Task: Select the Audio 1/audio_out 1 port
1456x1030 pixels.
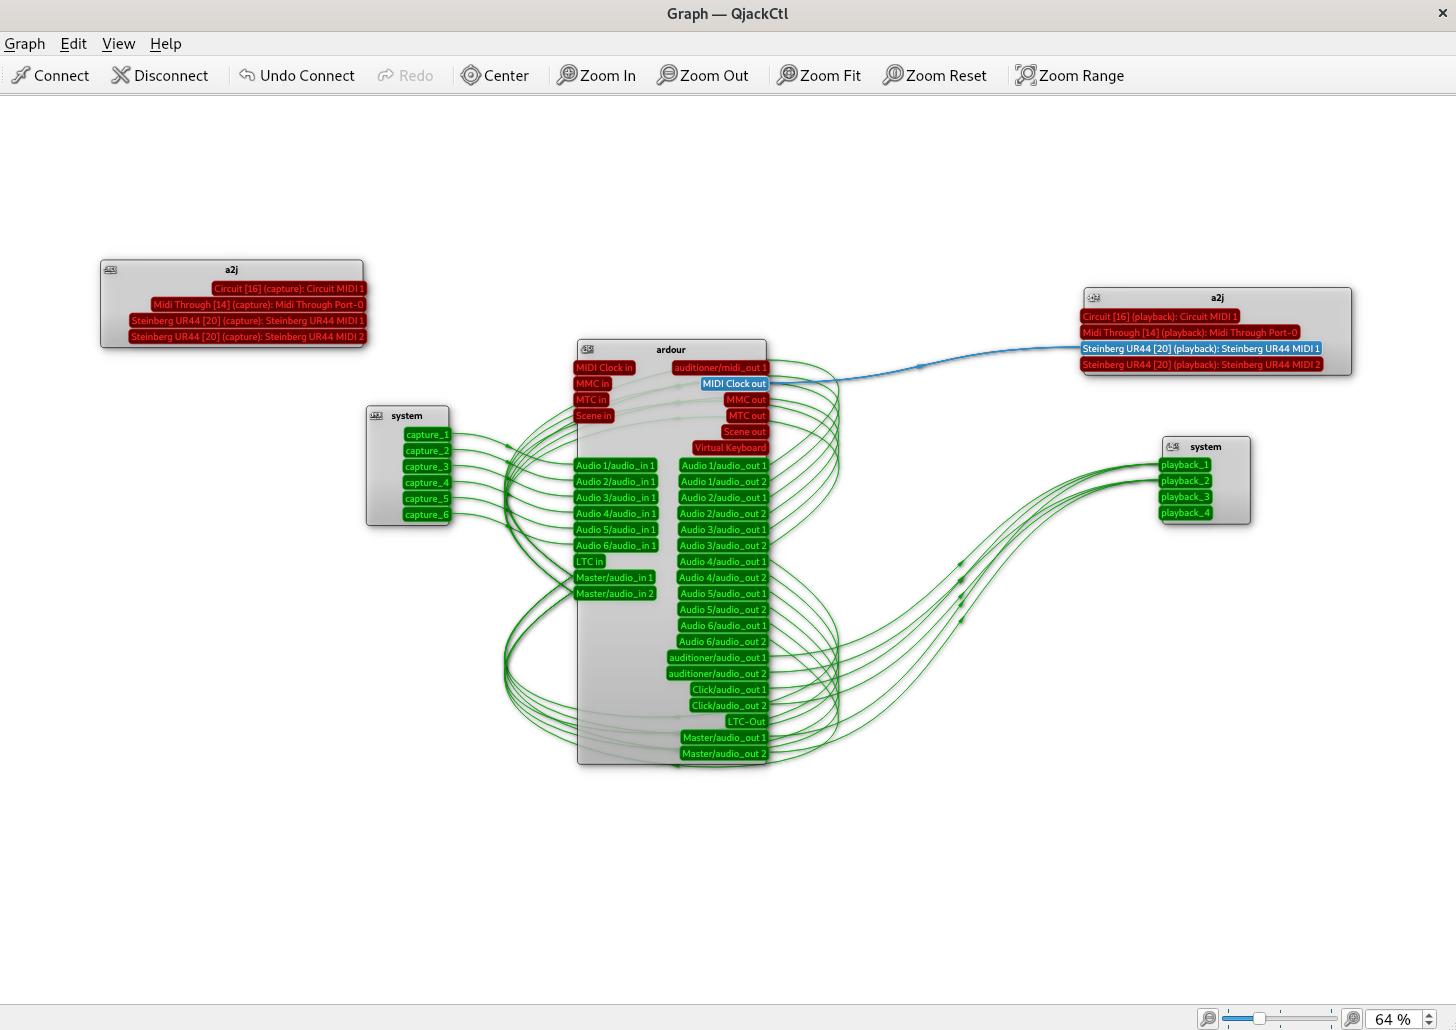Action: click(724, 465)
